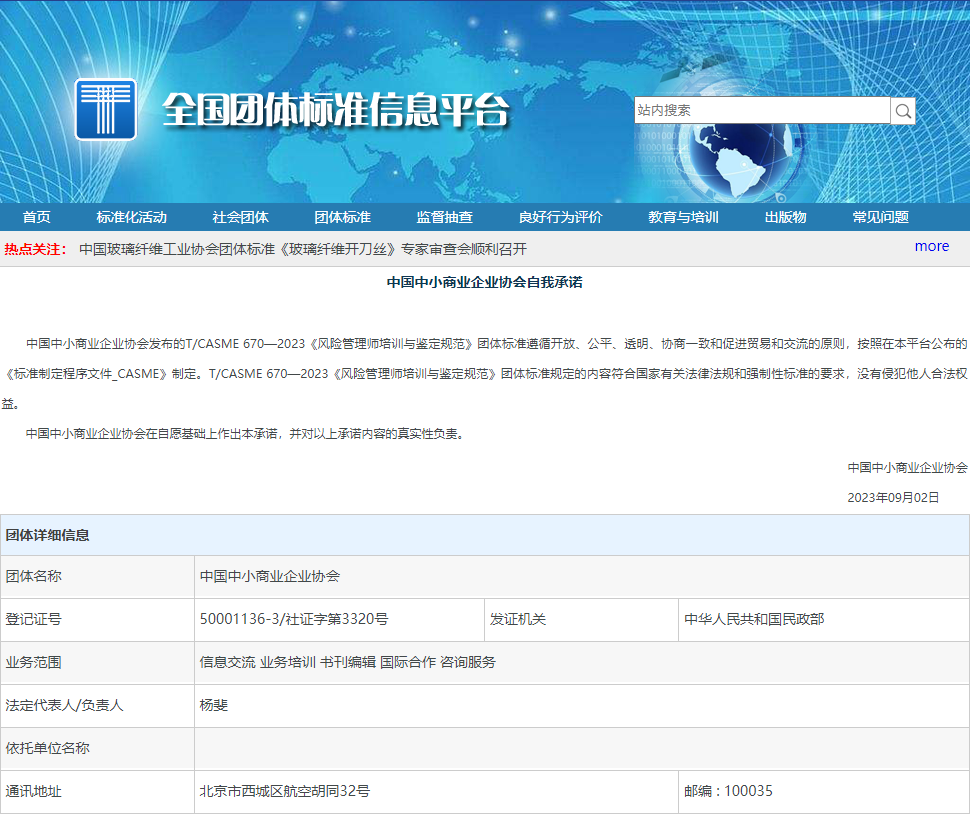Image resolution: width=970 pixels, height=816 pixels.
Task: Click the 团体详细信息 section header
Action: (x=48, y=535)
